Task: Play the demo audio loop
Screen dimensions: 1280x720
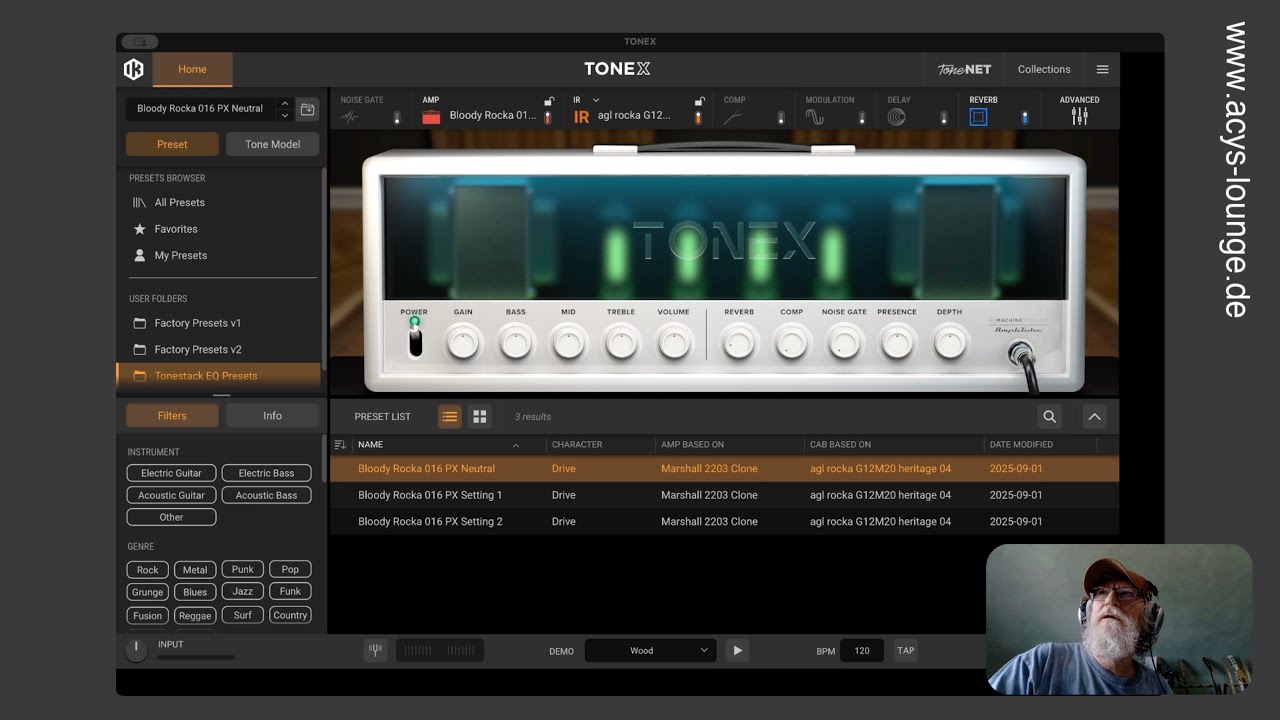Action: pyautogui.click(x=737, y=650)
